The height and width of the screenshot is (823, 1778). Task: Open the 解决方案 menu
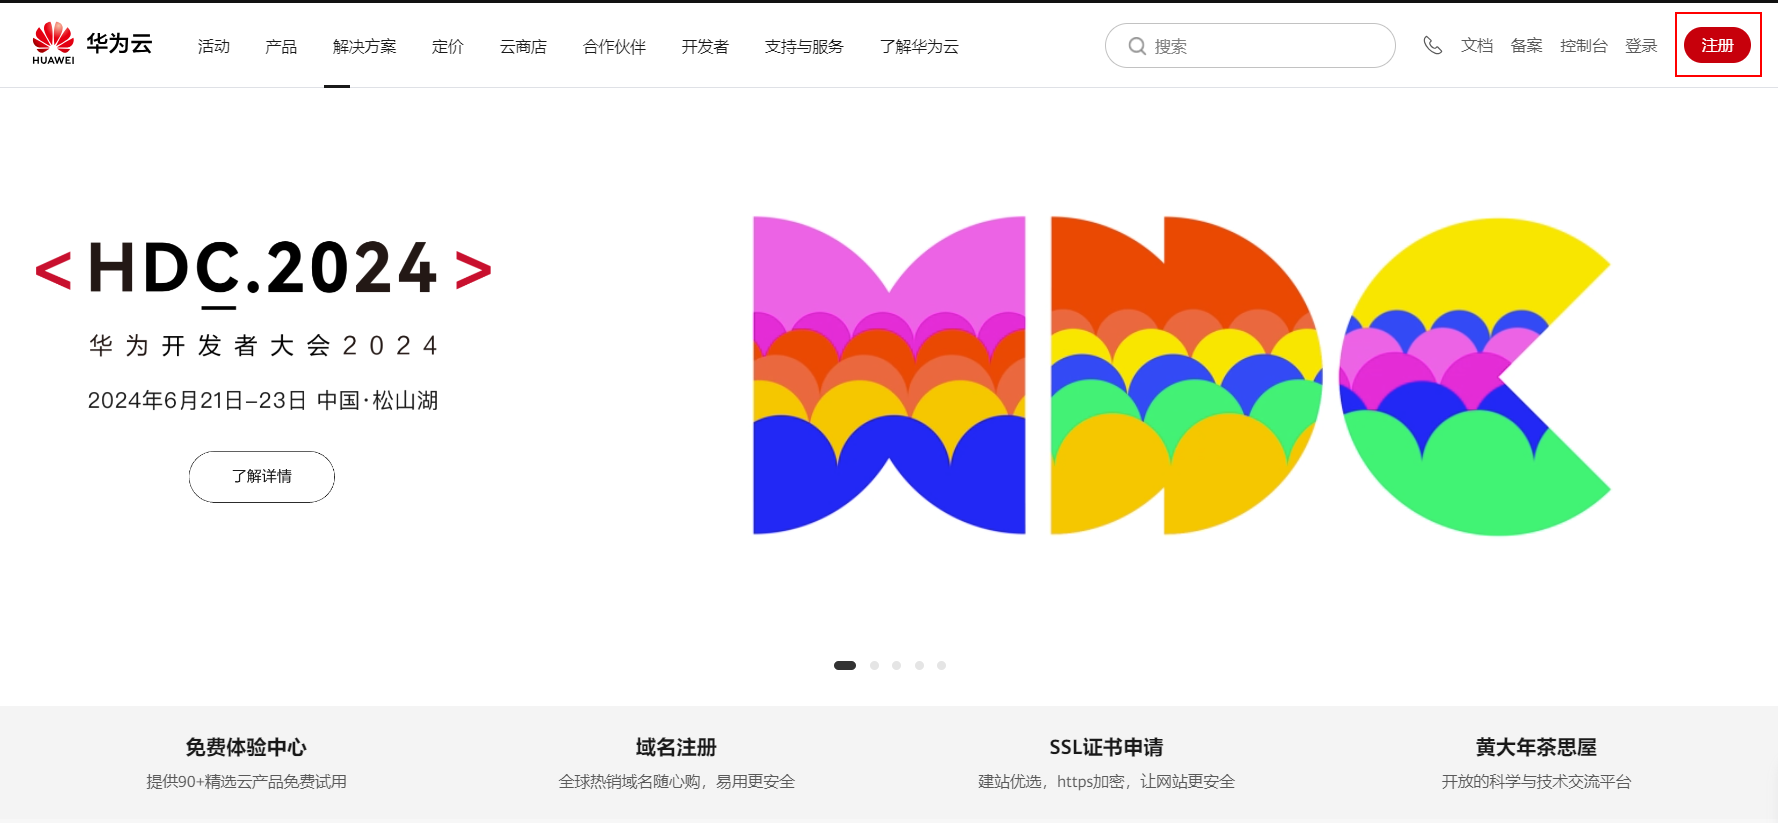[365, 46]
